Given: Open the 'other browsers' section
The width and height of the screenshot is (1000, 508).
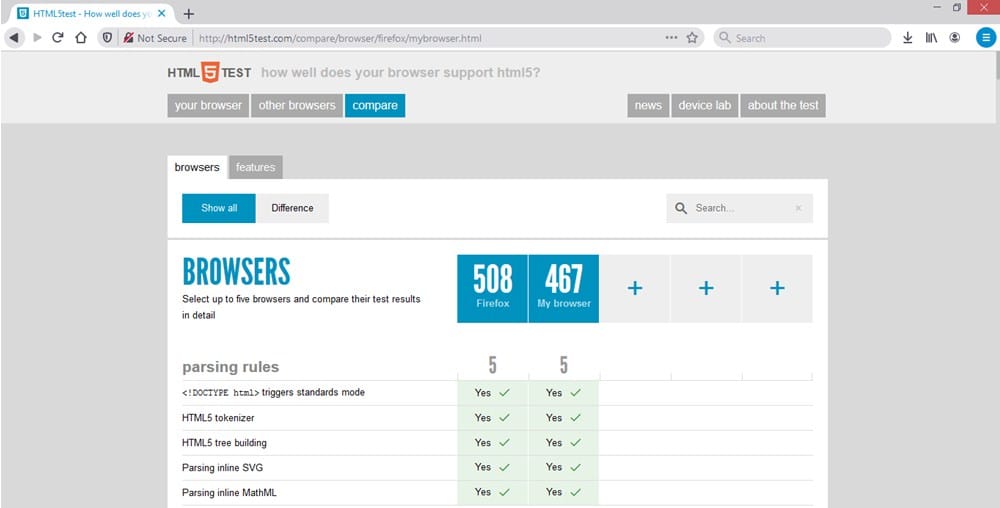Looking at the screenshot, I should click(297, 106).
